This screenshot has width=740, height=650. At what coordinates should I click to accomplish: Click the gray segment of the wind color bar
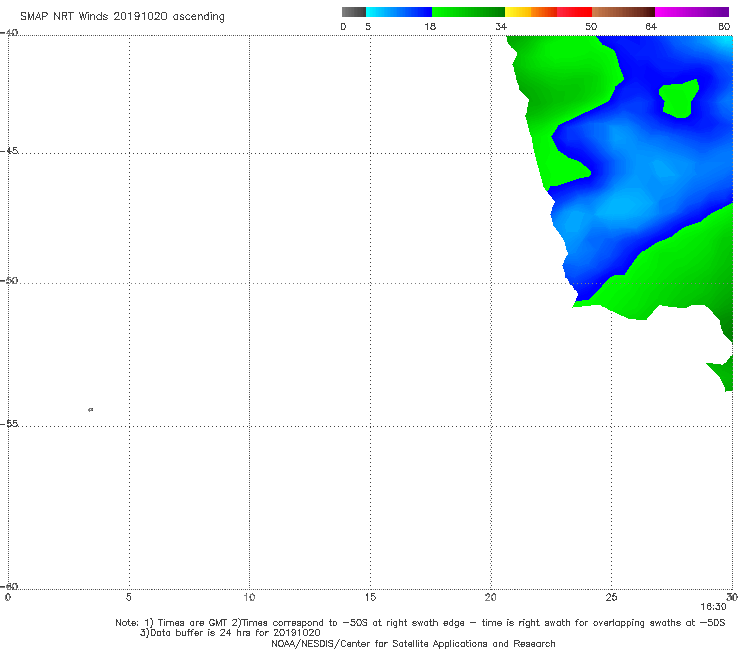(x=354, y=12)
